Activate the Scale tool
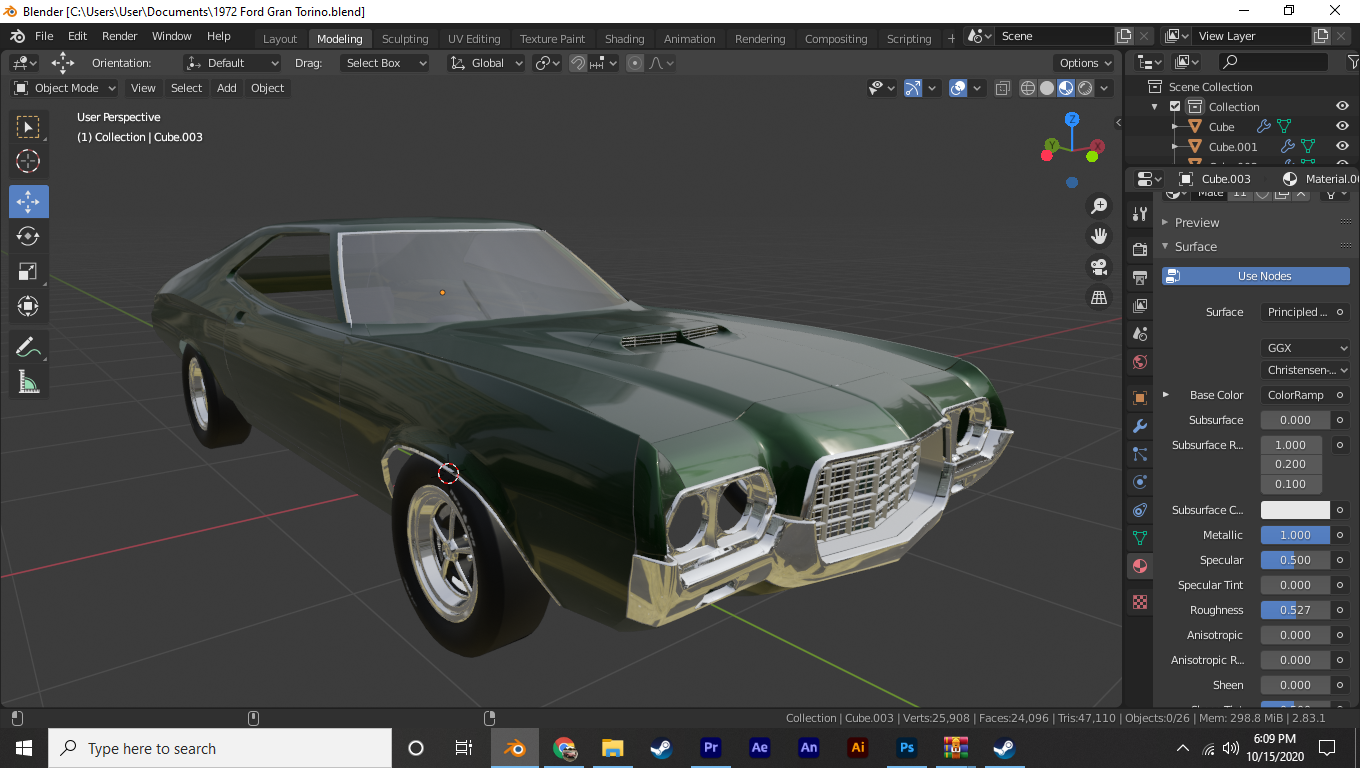Viewport: 1360px width, 768px height. coord(29,271)
